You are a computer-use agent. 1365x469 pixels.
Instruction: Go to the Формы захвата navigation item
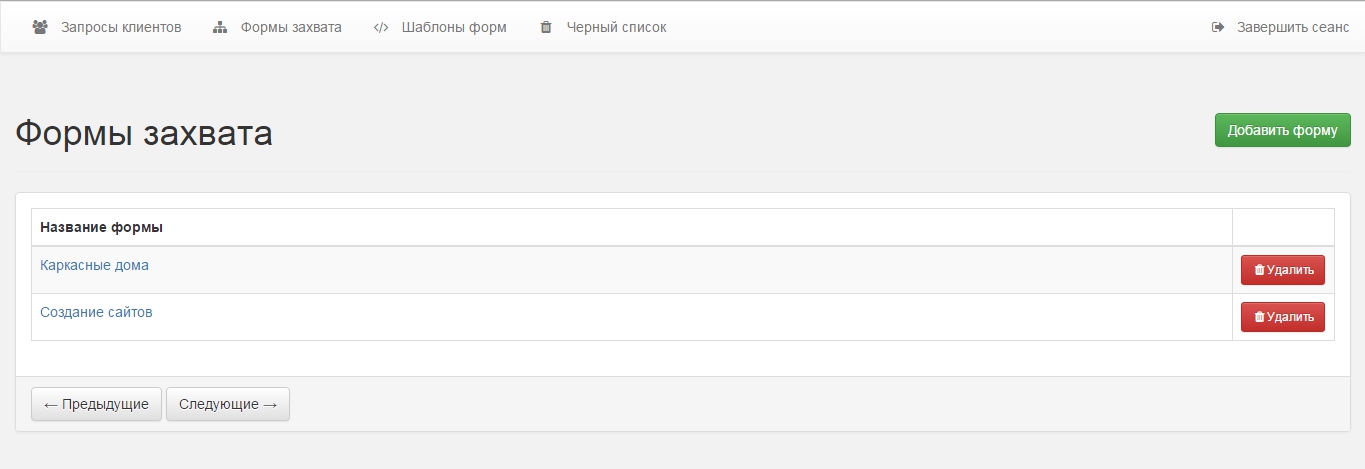coord(291,27)
